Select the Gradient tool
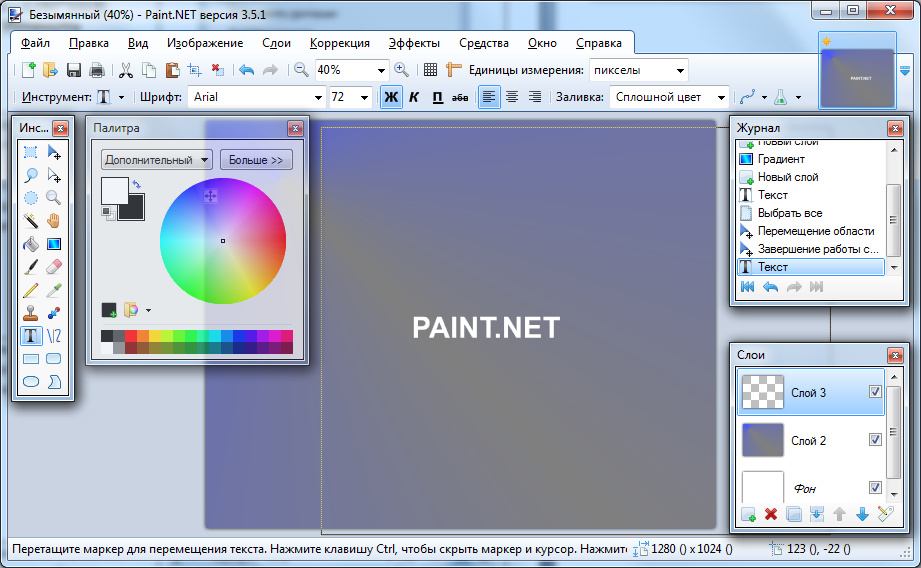 pos(53,244)
